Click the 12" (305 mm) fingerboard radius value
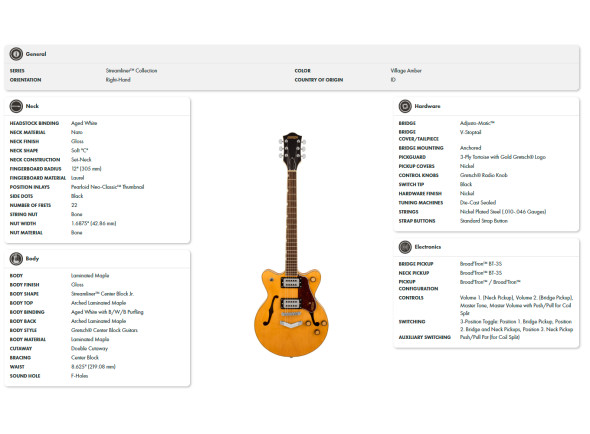 [86, 169]
